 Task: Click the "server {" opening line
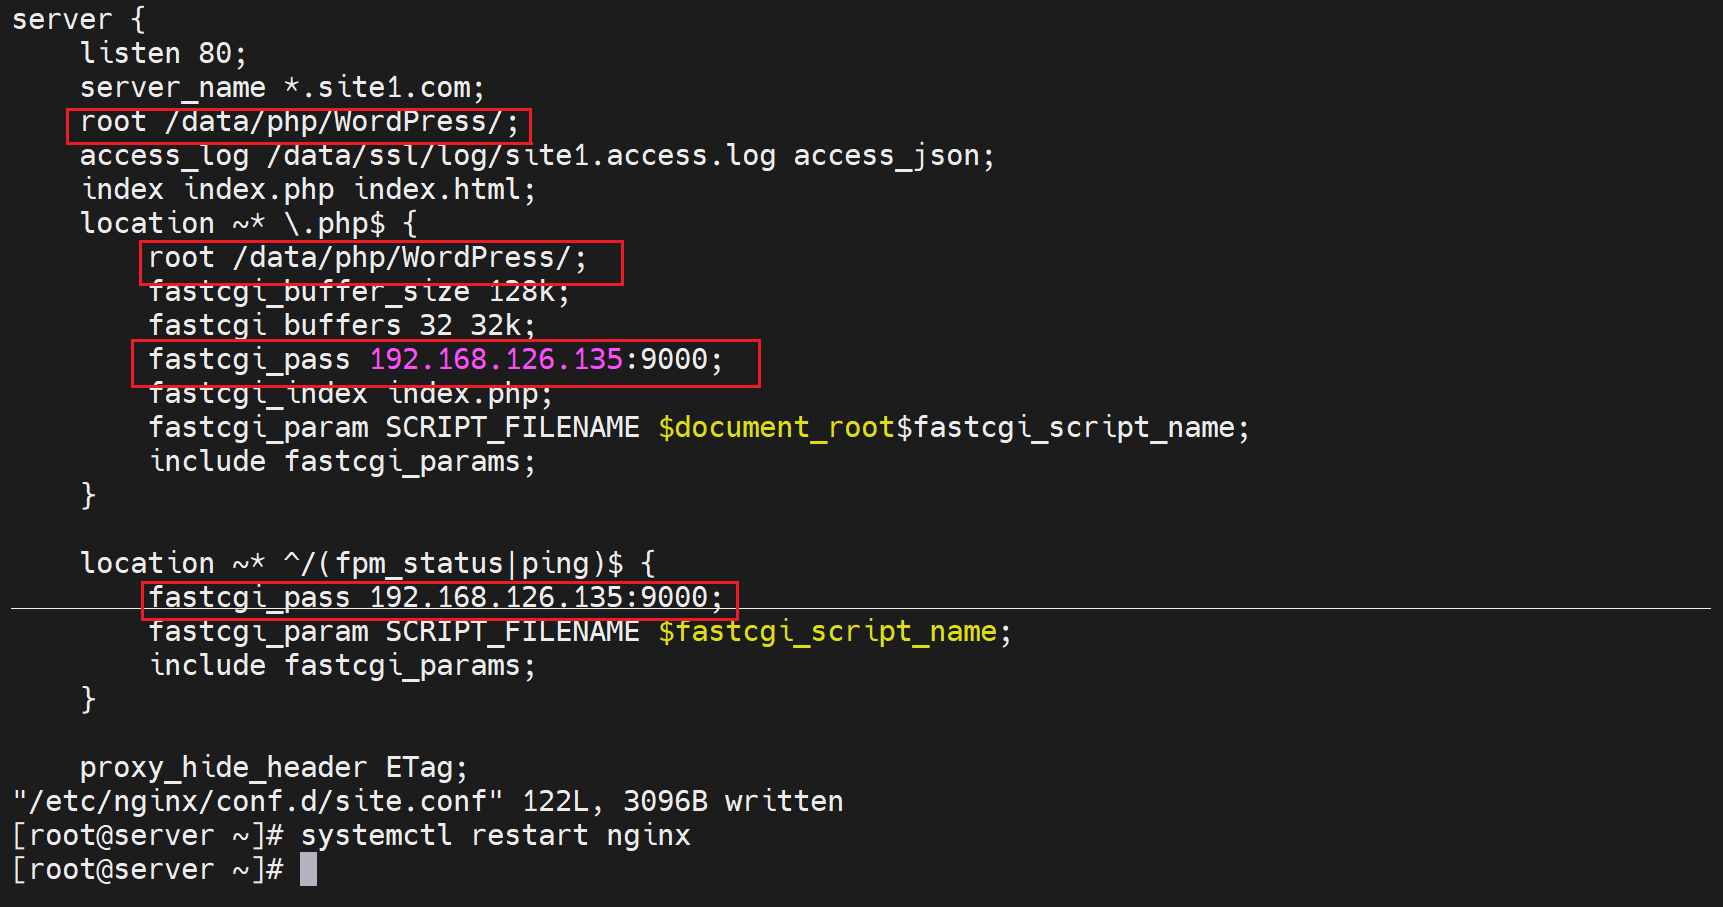tap(78, 19)
